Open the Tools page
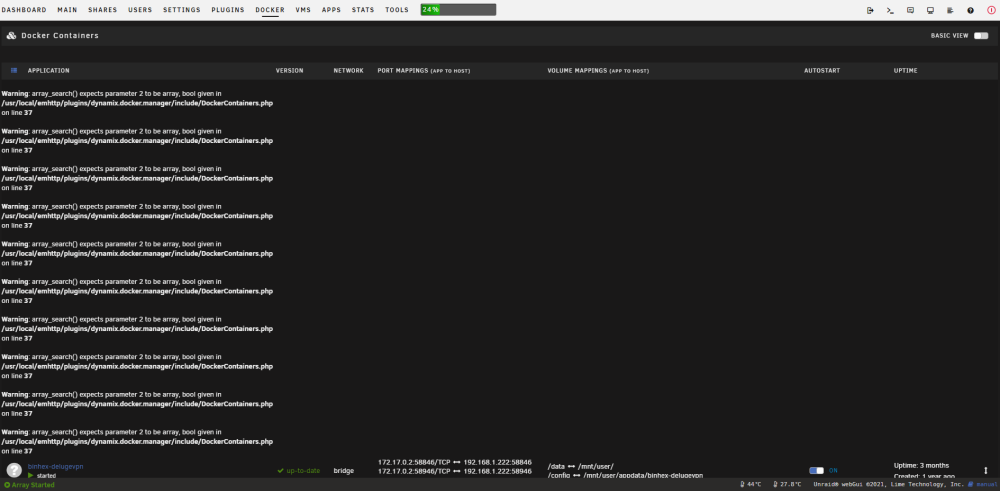 (x=397, y=10)
